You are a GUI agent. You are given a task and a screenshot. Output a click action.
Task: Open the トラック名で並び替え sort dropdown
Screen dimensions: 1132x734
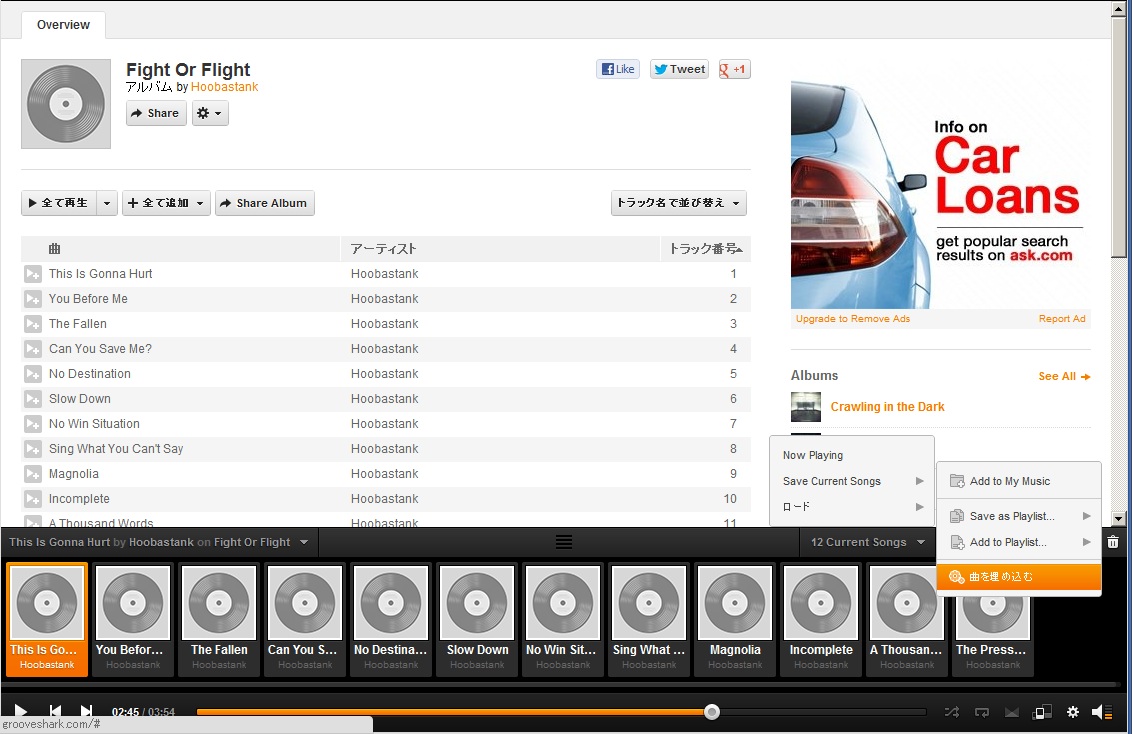coord(679,203)
